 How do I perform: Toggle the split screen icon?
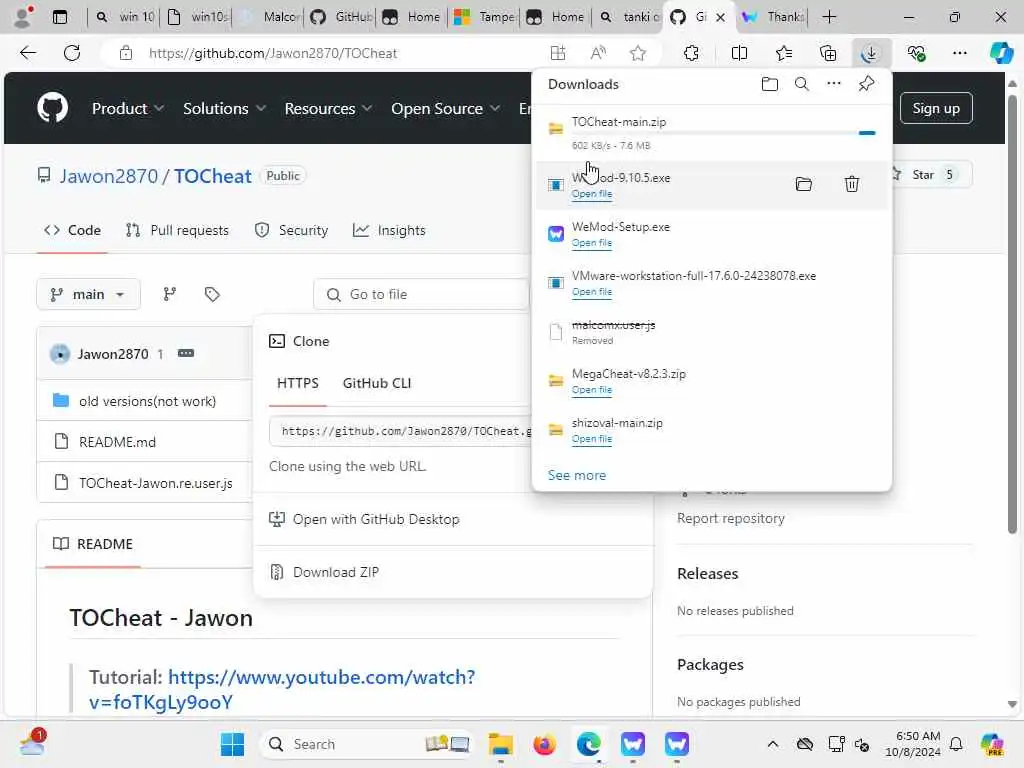(x=739, y=54)
